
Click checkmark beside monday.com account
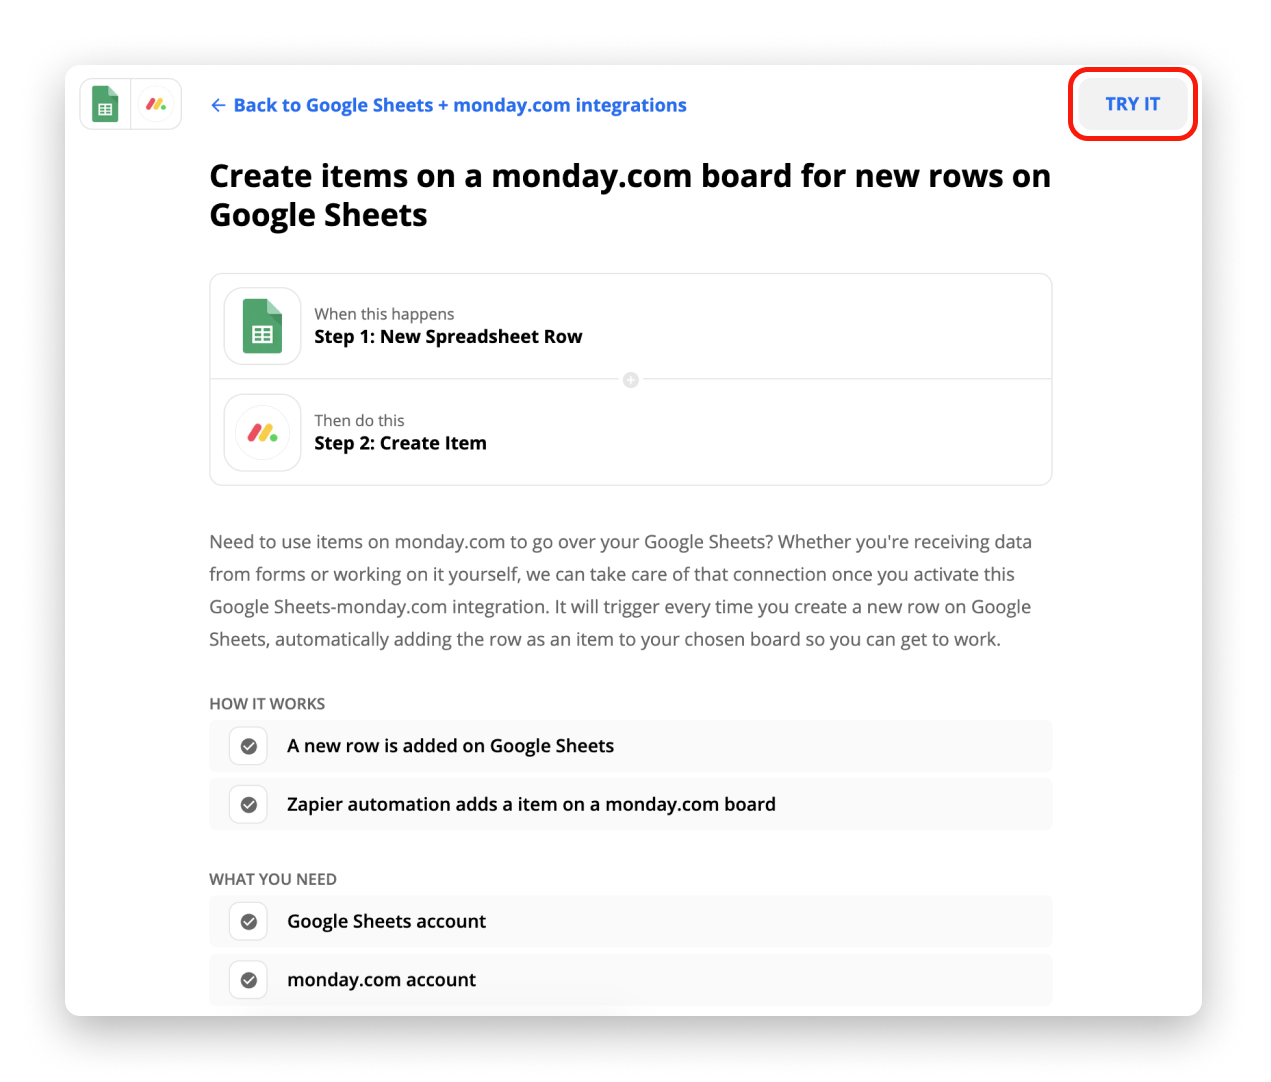(x=249, y=981)
